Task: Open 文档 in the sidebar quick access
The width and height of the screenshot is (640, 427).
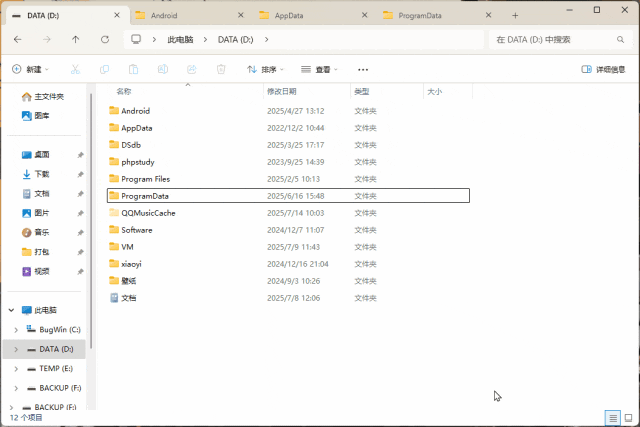Action: (36, 194)
